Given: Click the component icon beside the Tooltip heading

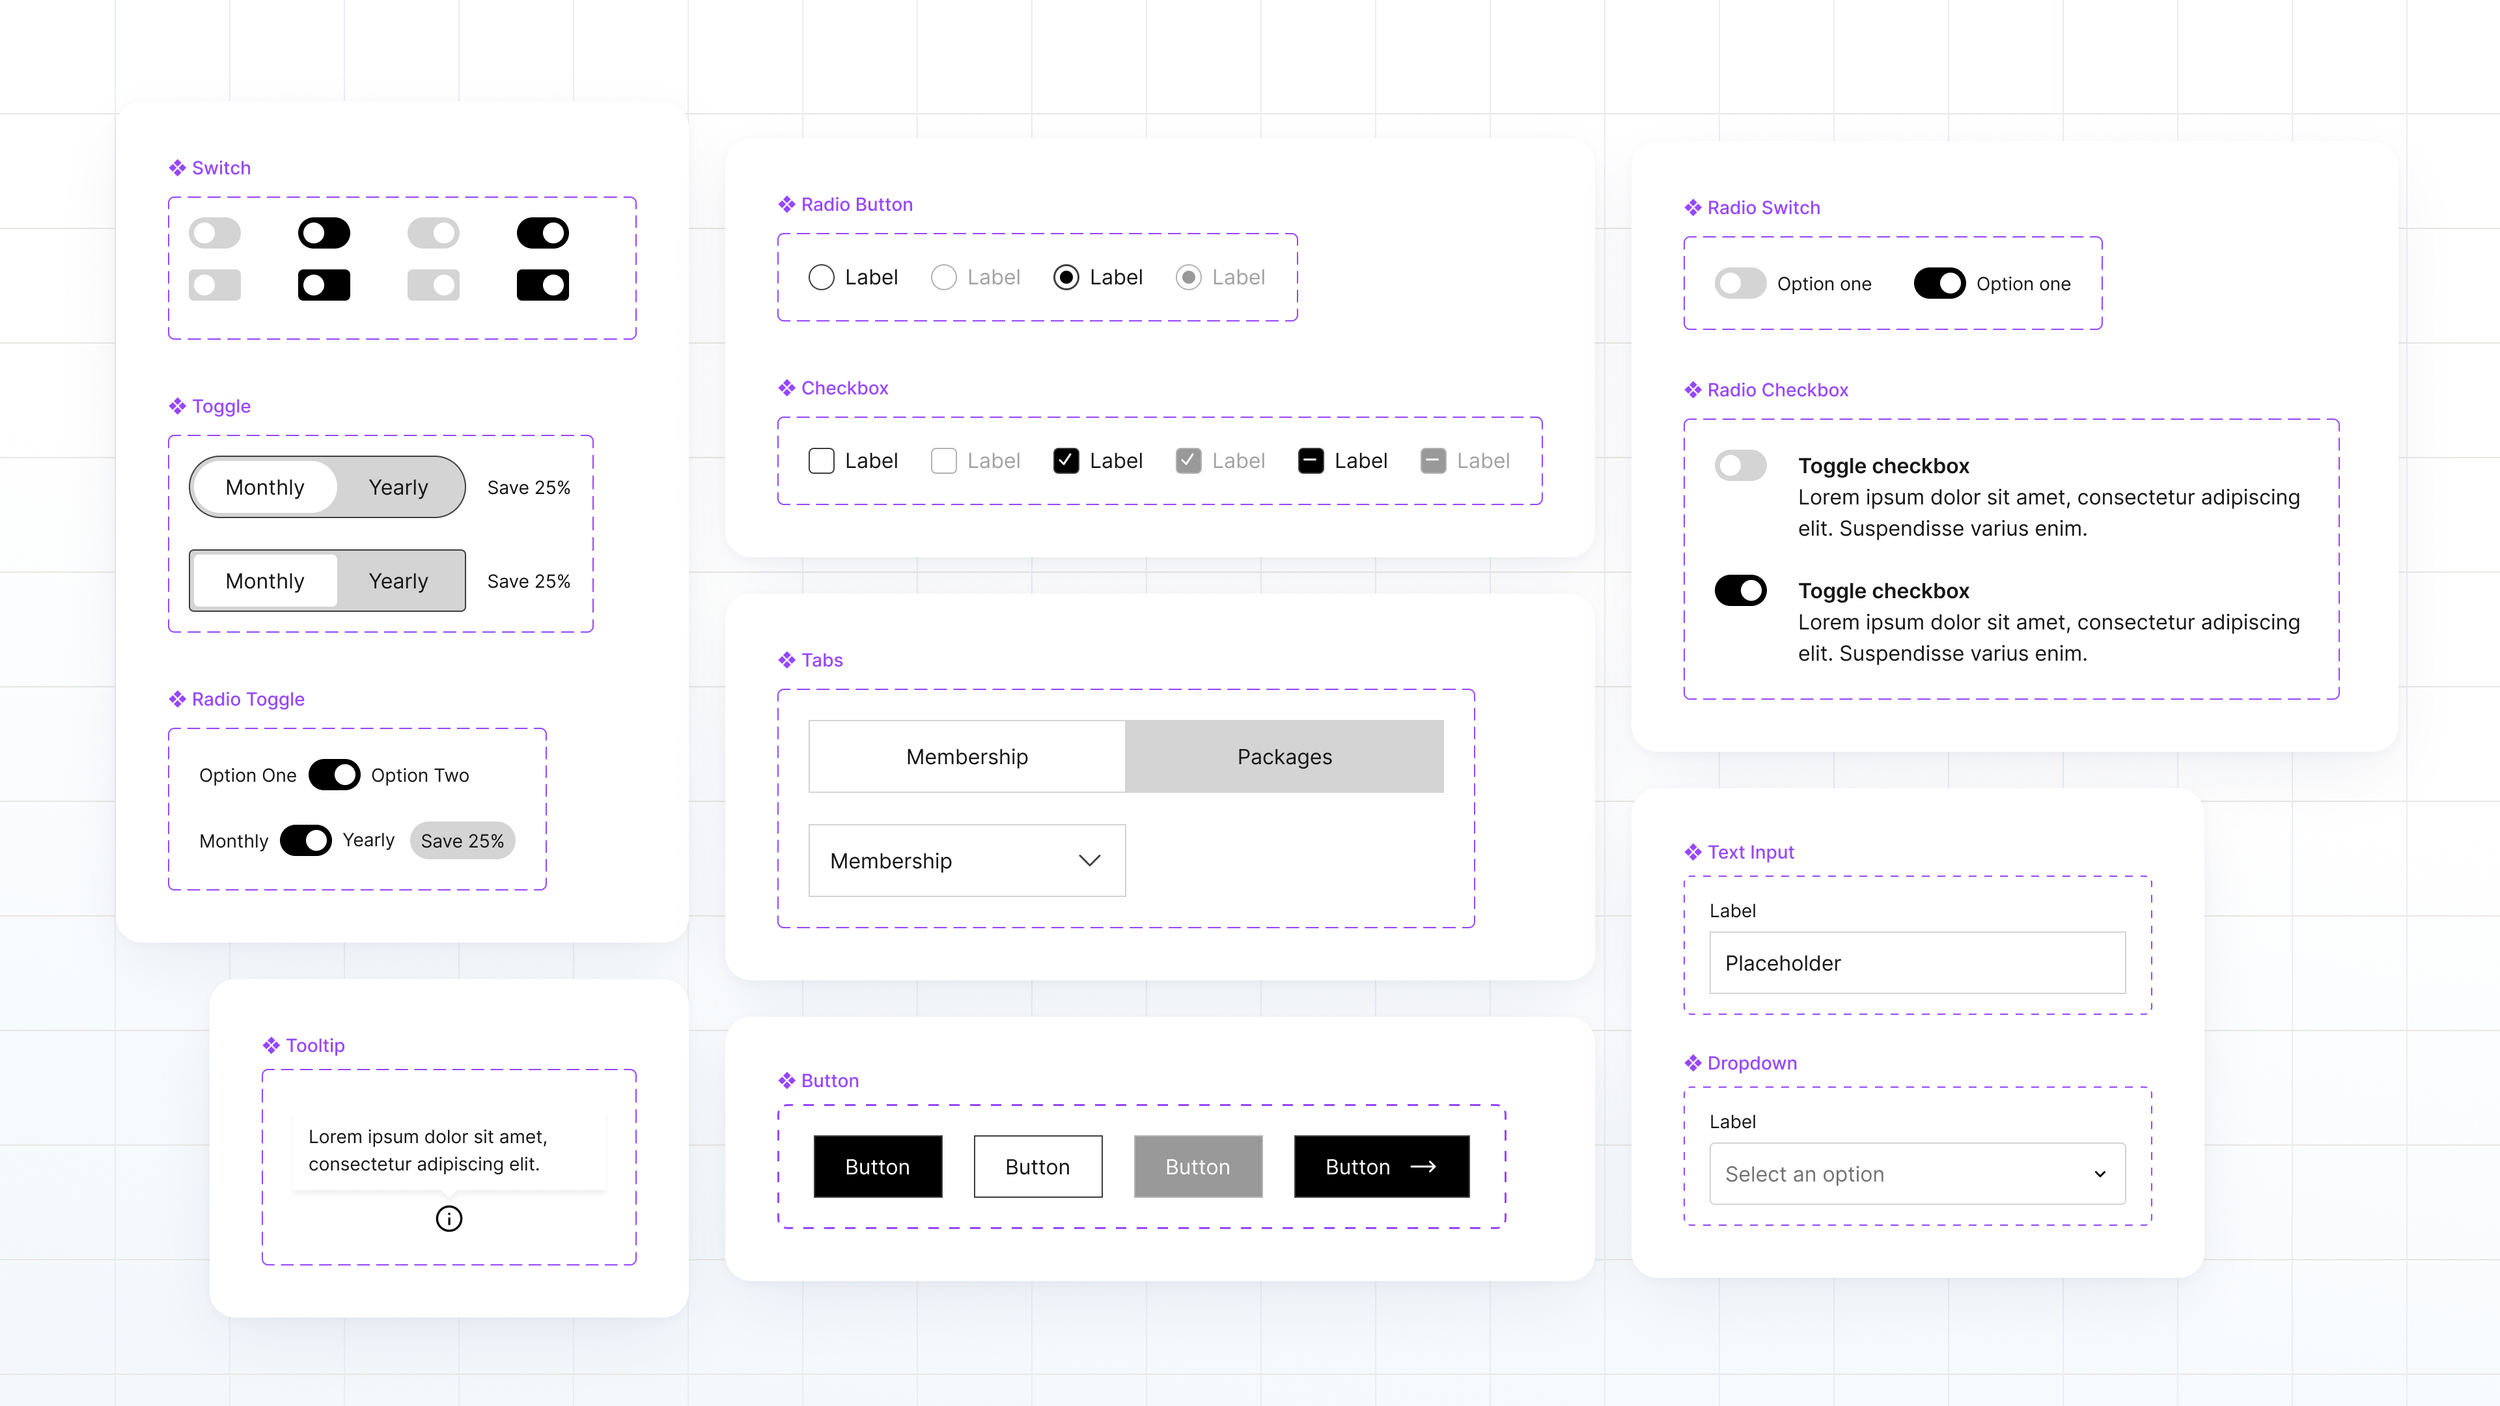Looking at the screenshot, I should point(271,1045).
